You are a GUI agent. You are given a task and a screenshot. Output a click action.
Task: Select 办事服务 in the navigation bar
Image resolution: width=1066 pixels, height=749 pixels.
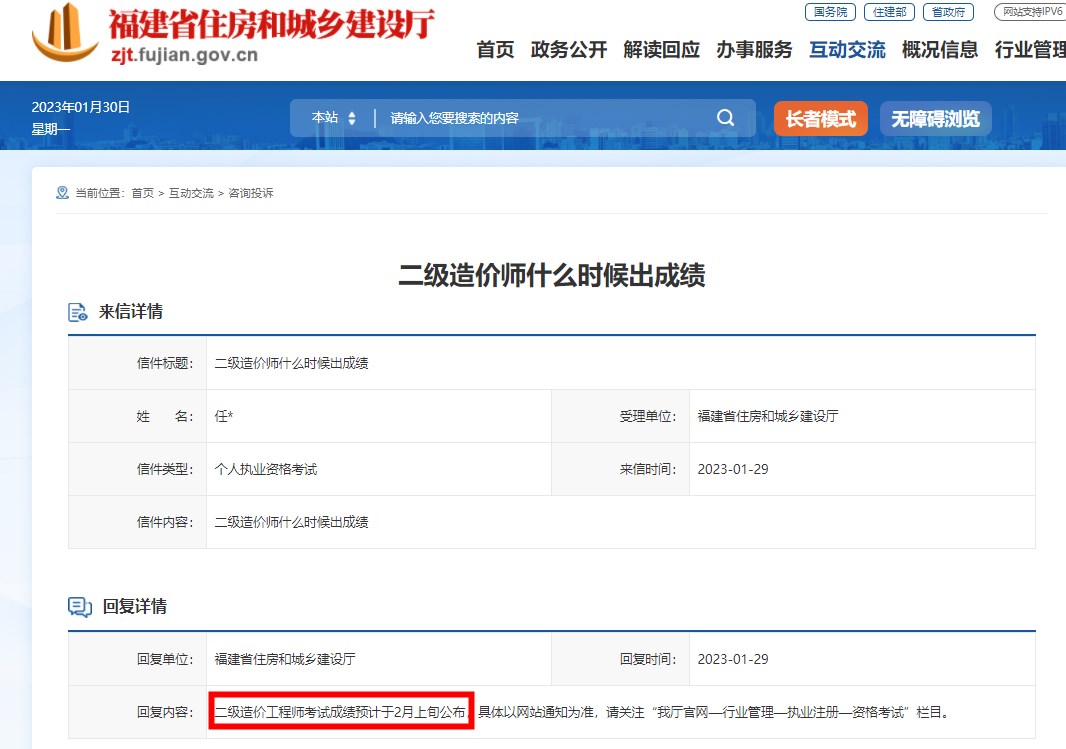(754, 50)
